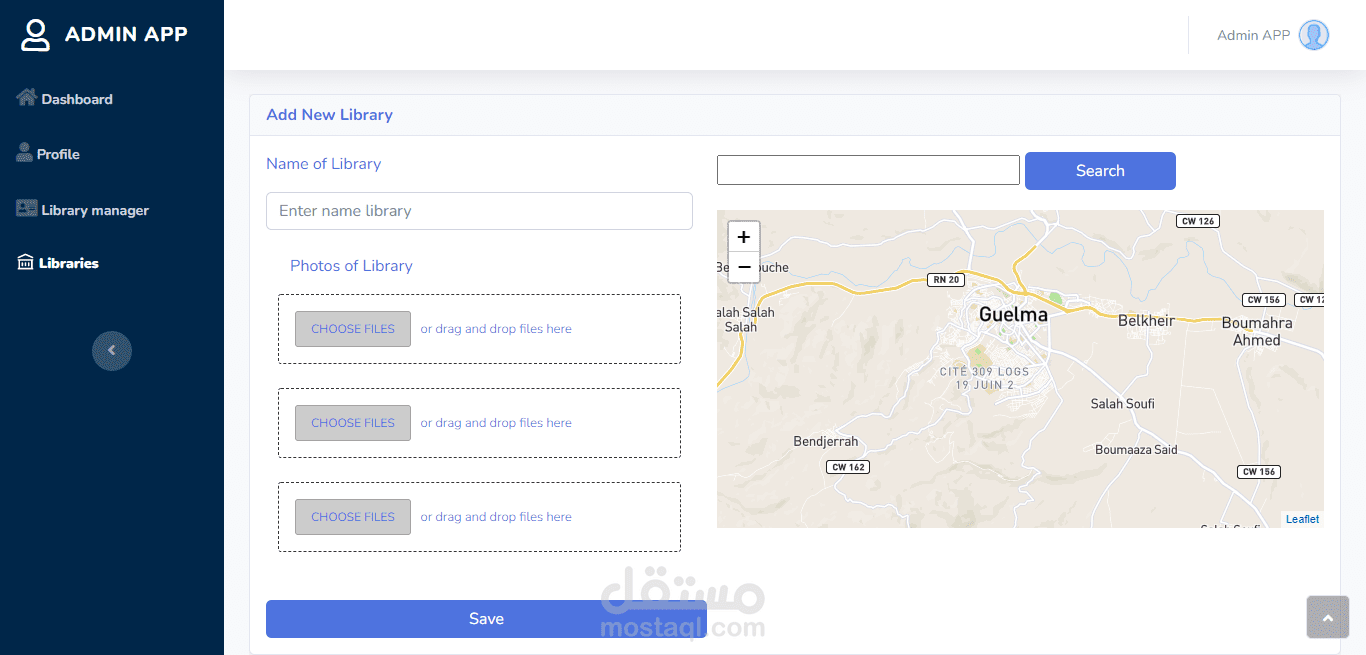Click the Save button
1366x655 pixels.
486,619
